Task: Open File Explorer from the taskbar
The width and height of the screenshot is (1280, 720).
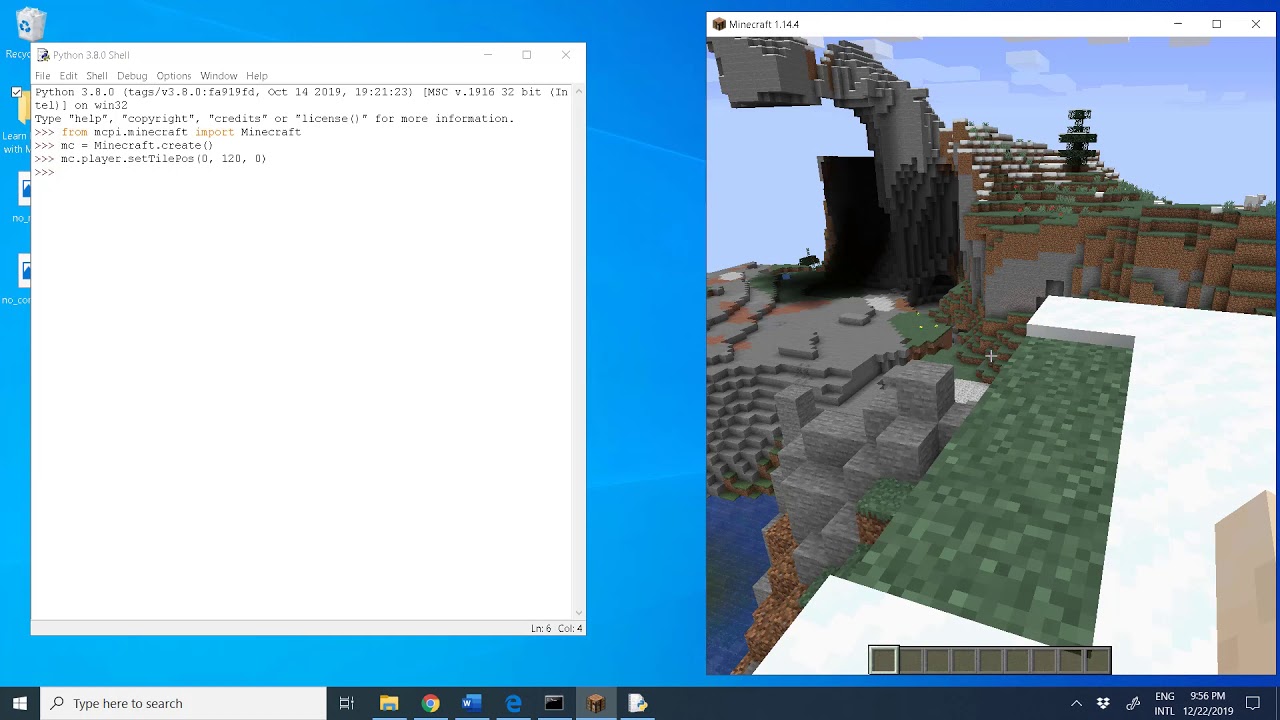Action: (389, 703)
